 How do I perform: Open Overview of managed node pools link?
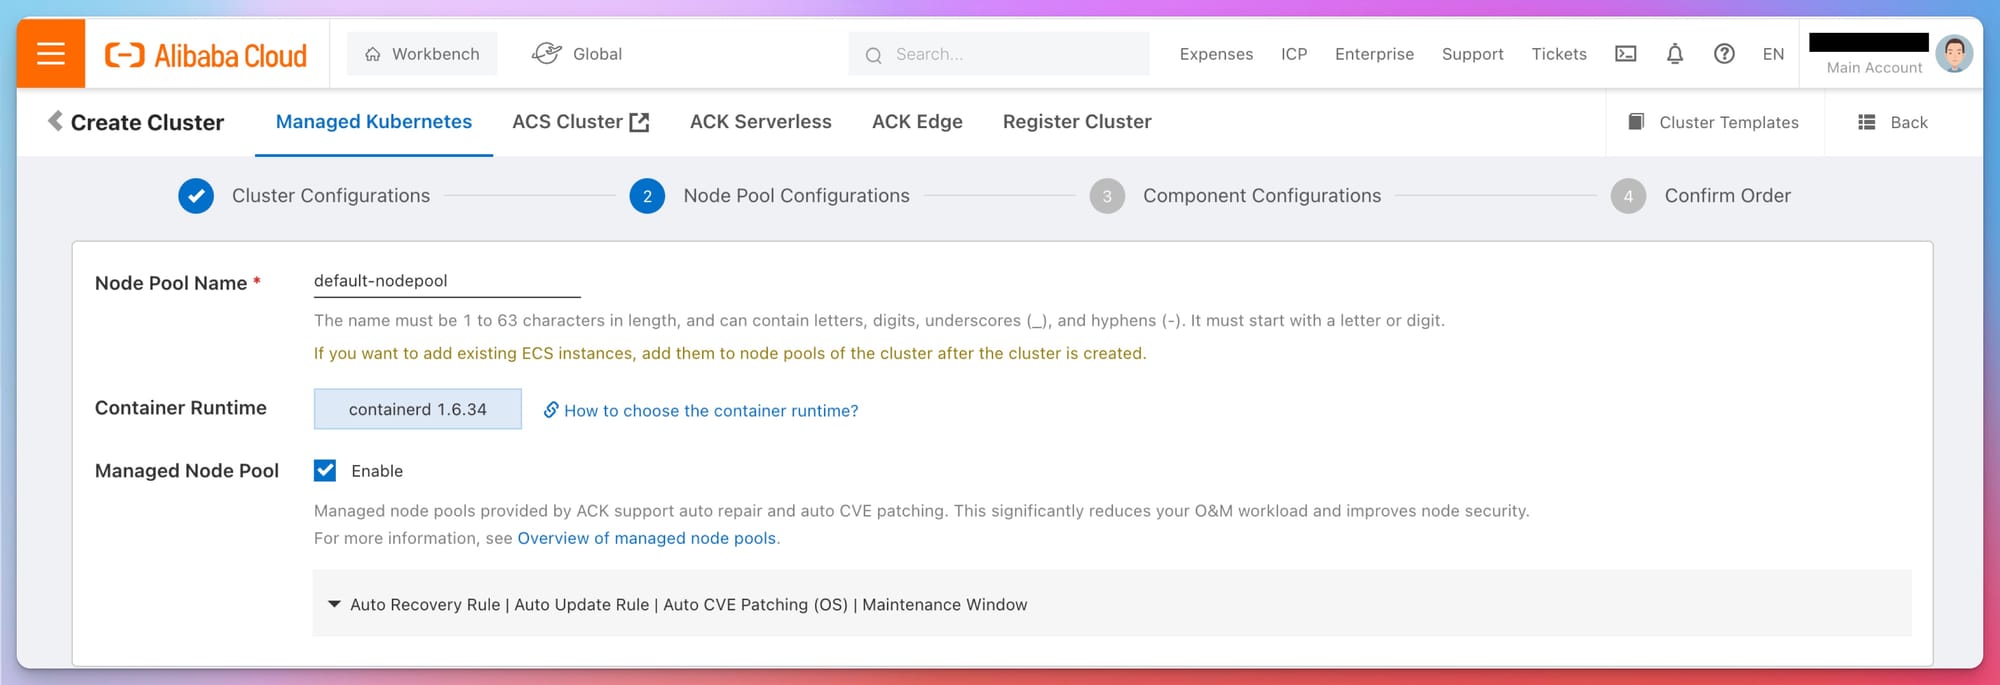coord(646,538)
